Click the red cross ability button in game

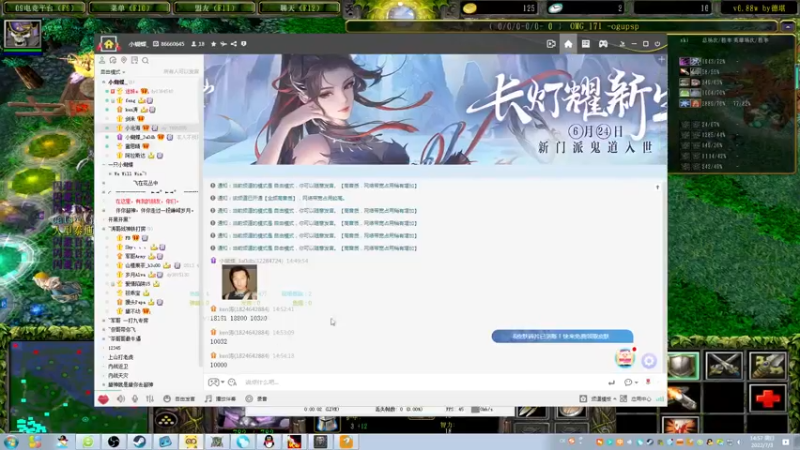pos(768,399)
